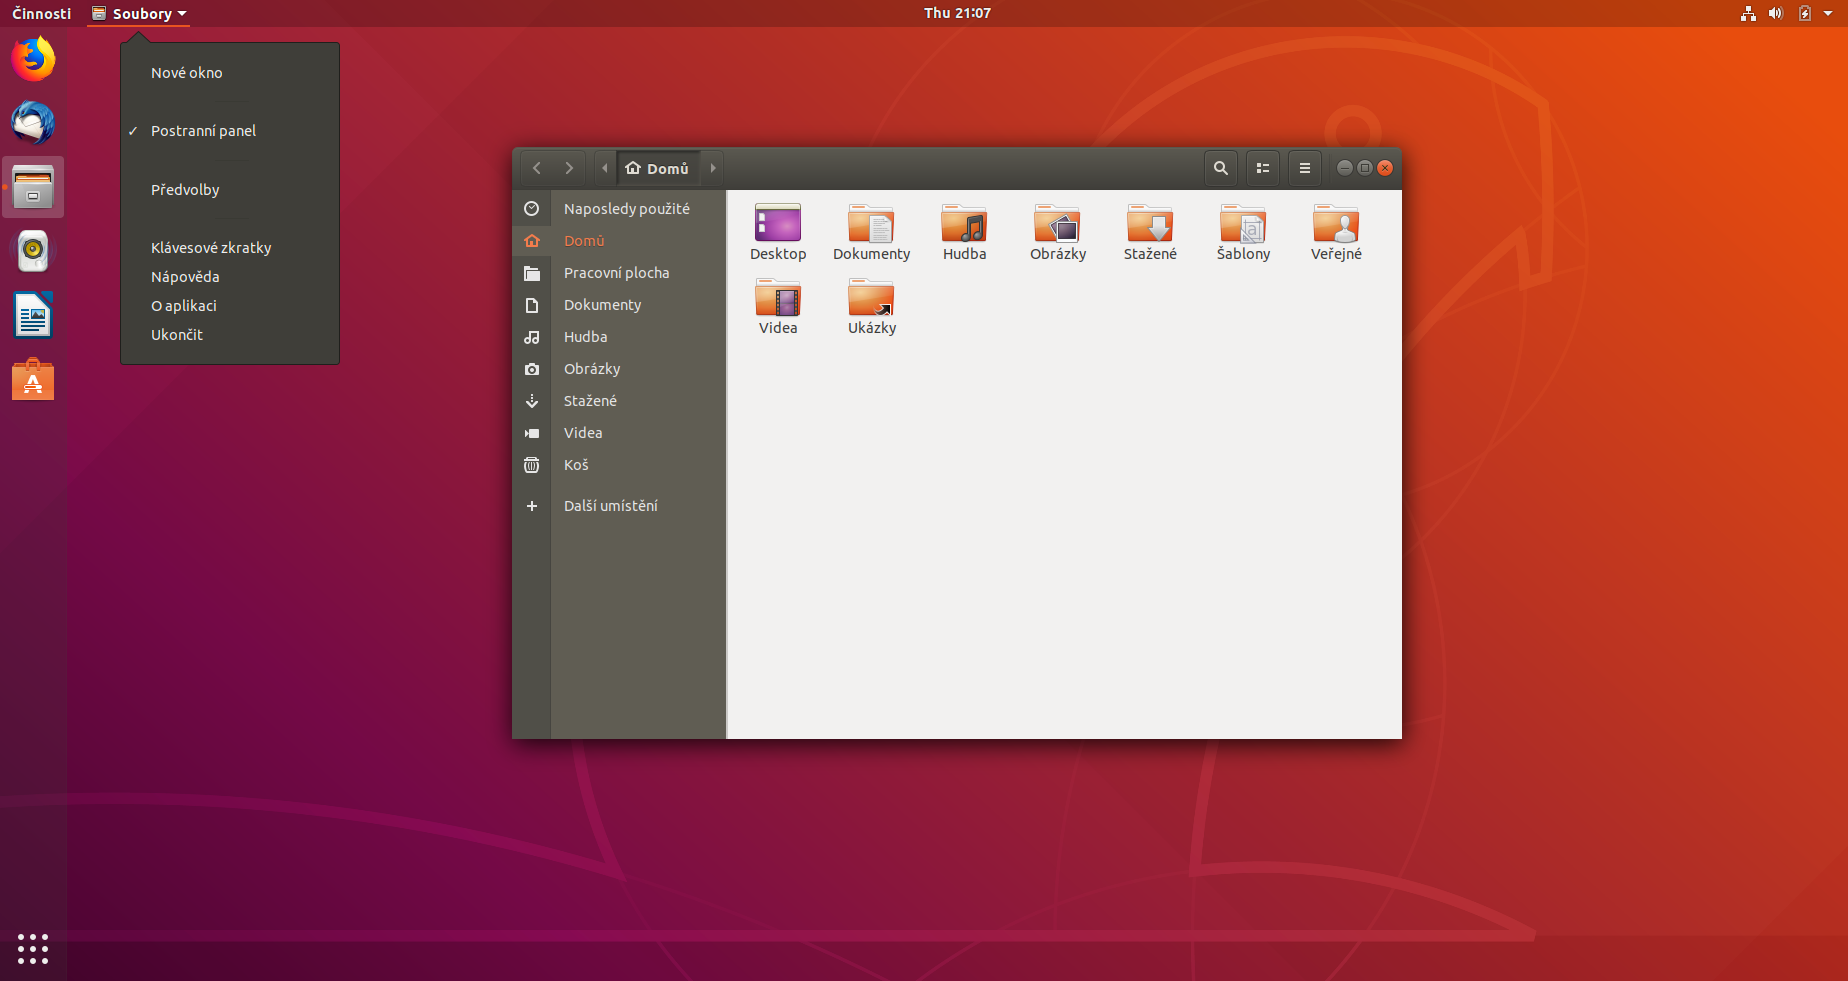
Task: Launch LibreOffice Writer from the dock
Action: click(x=33, y=316)
